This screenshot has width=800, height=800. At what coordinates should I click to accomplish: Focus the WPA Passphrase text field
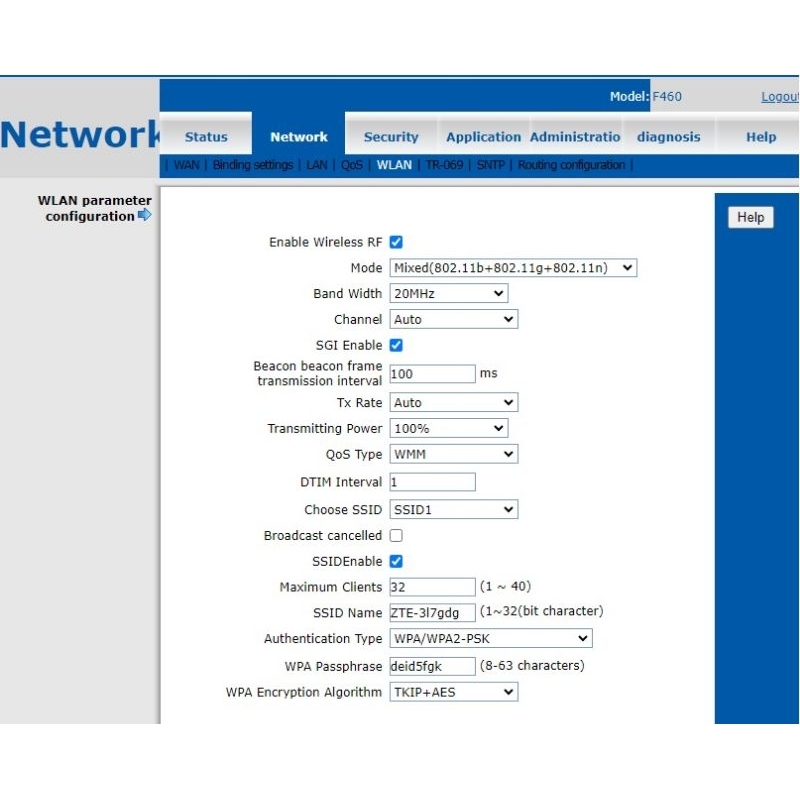click(x=432, y=666)
